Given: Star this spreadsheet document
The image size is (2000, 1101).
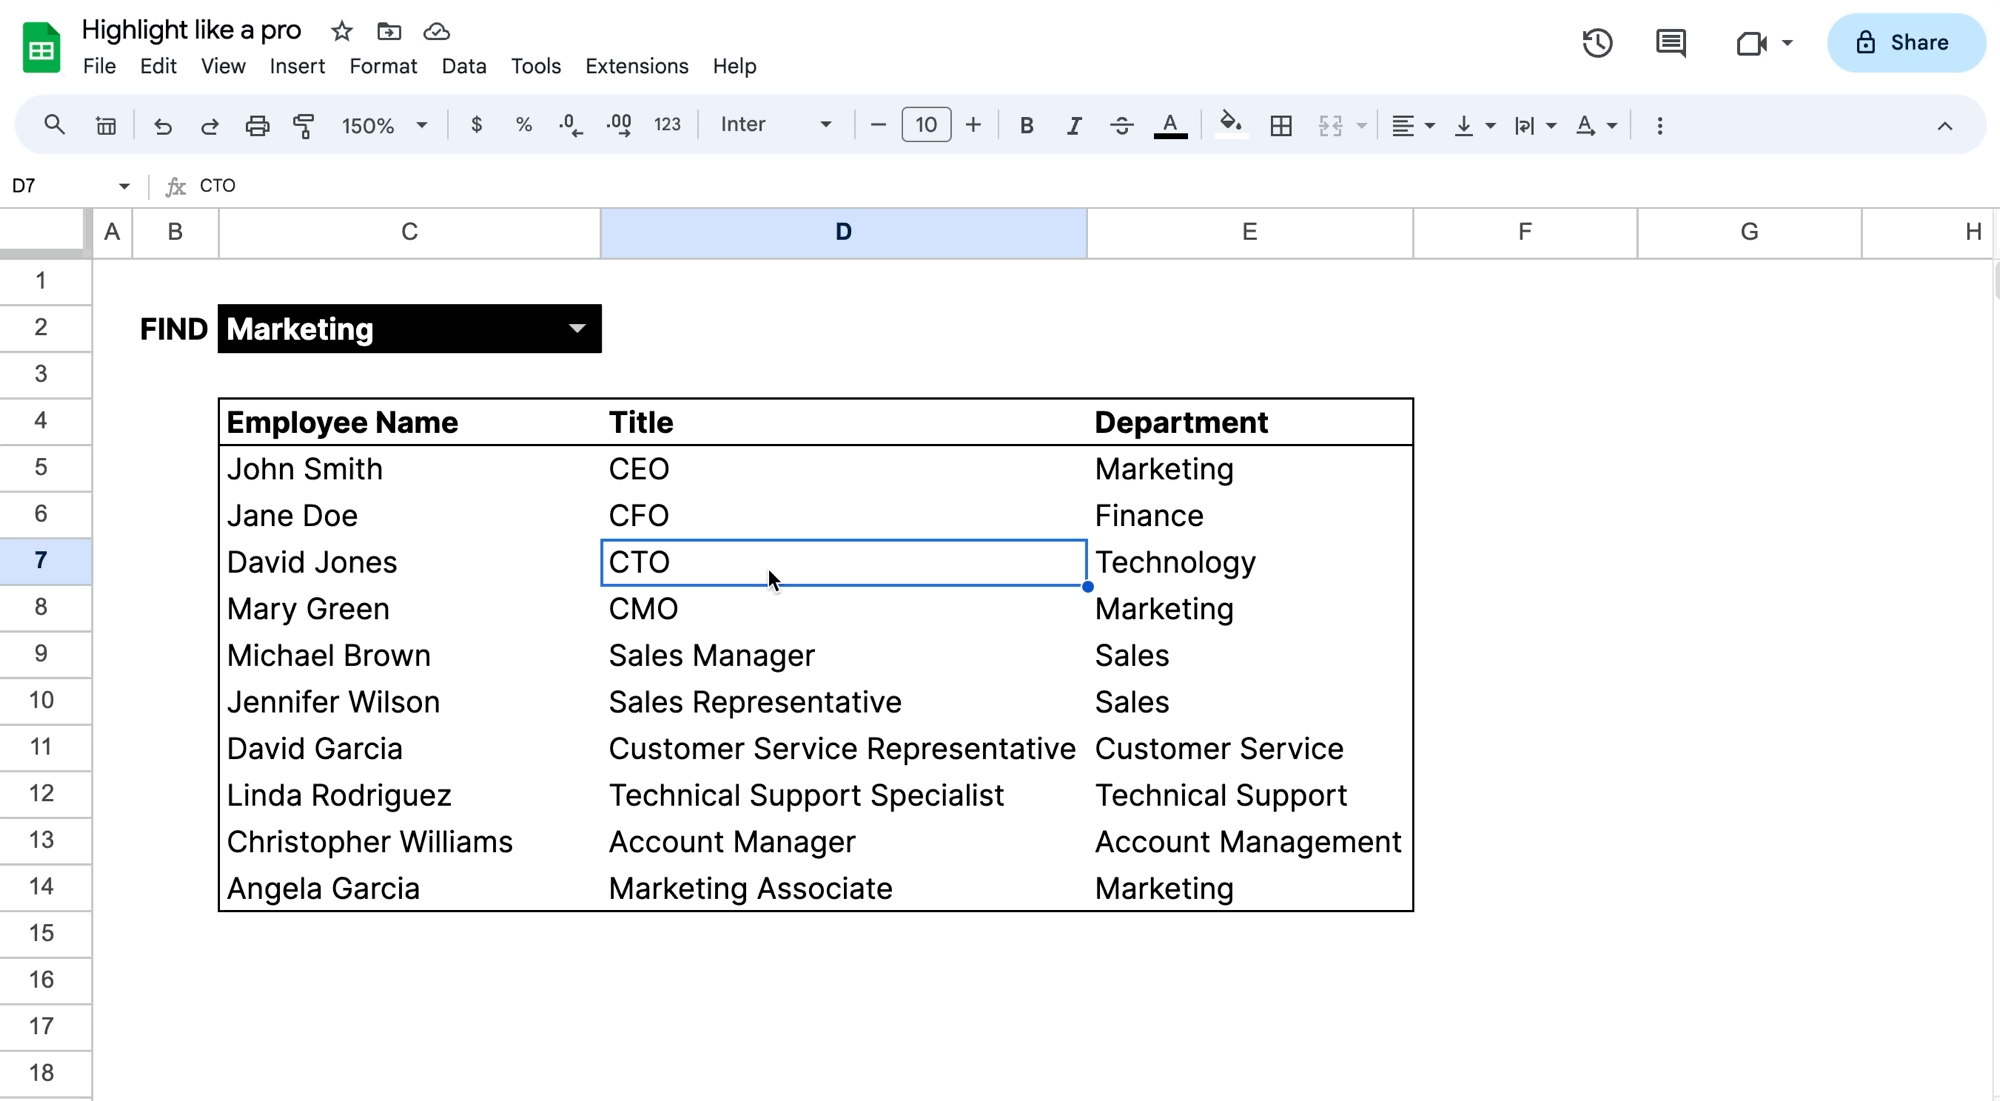Looking at the screenshot, I should click(x=342, y=31).
